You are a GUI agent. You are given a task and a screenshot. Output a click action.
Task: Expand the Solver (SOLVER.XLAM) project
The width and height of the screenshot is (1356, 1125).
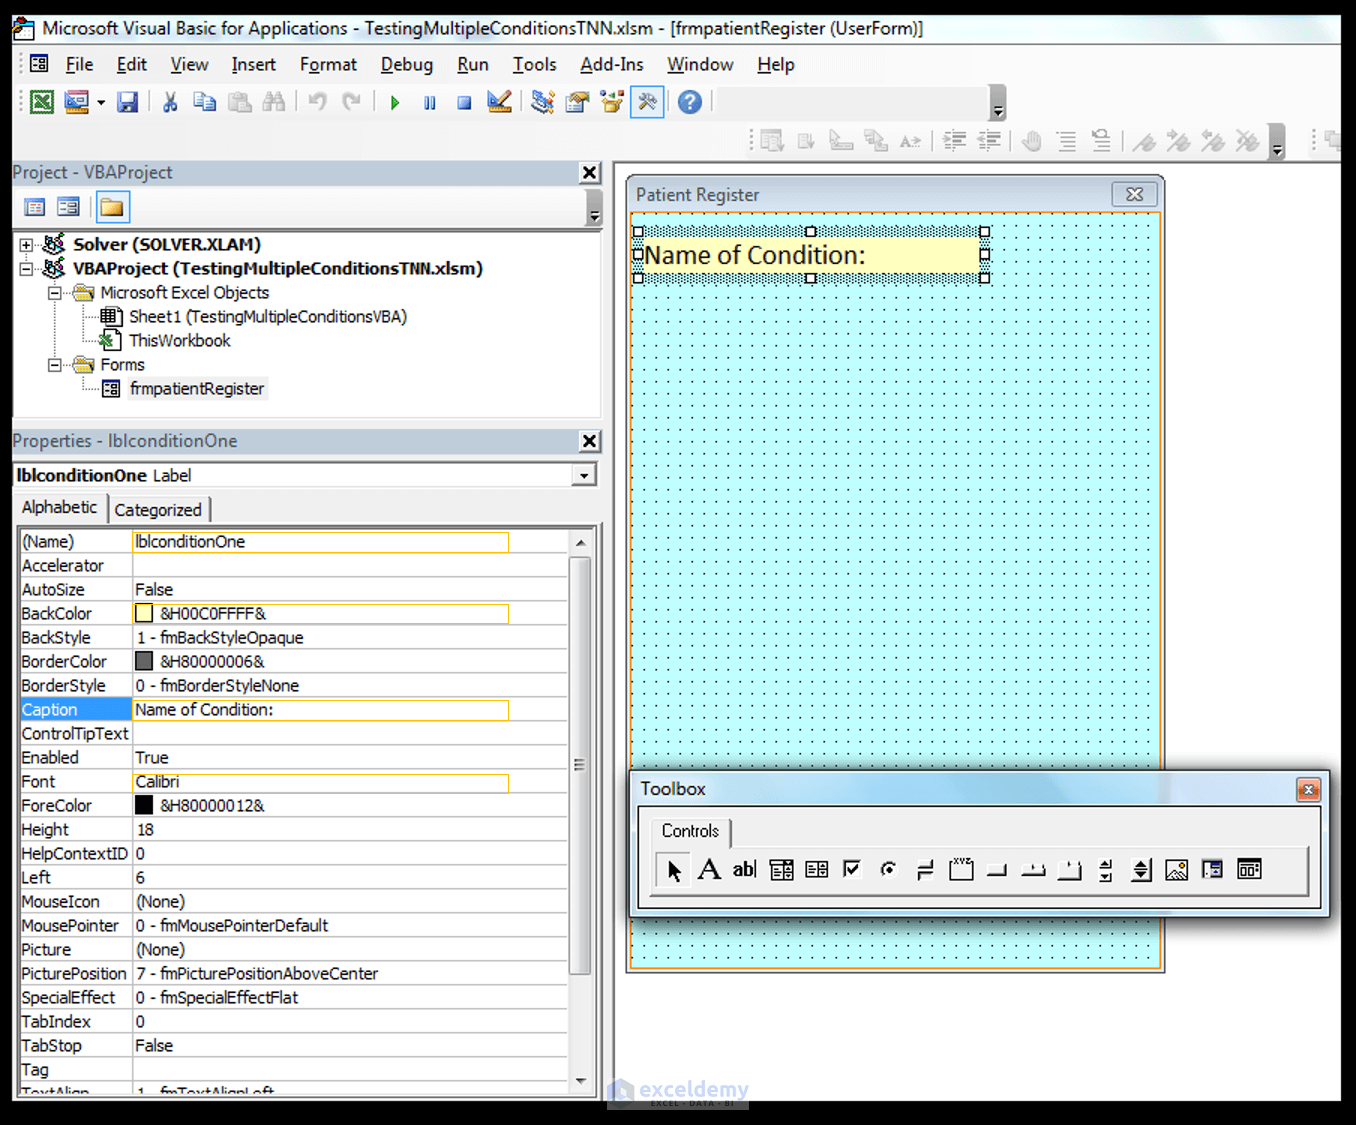click(27, 245)
